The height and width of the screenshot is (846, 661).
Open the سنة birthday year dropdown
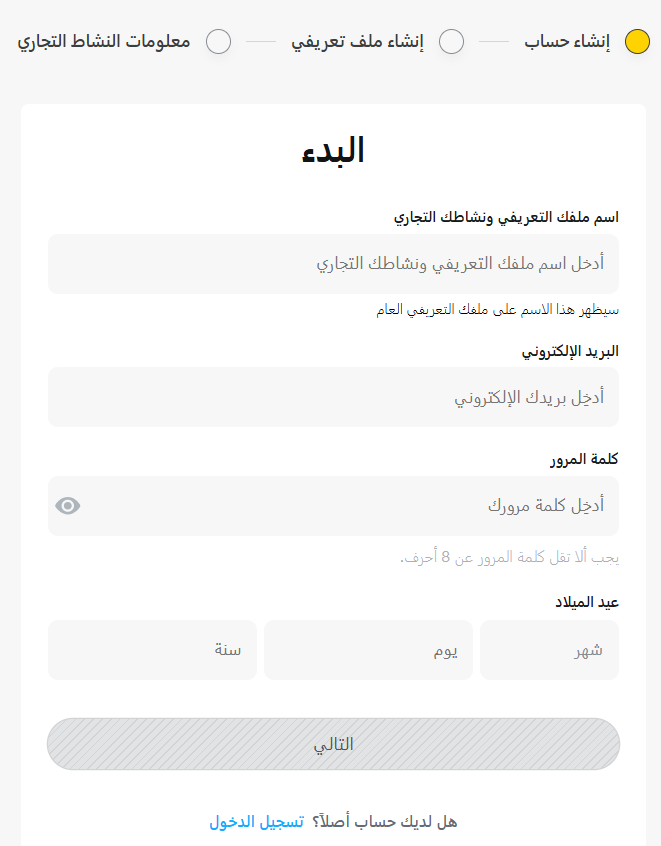click(x=152, y=650)
